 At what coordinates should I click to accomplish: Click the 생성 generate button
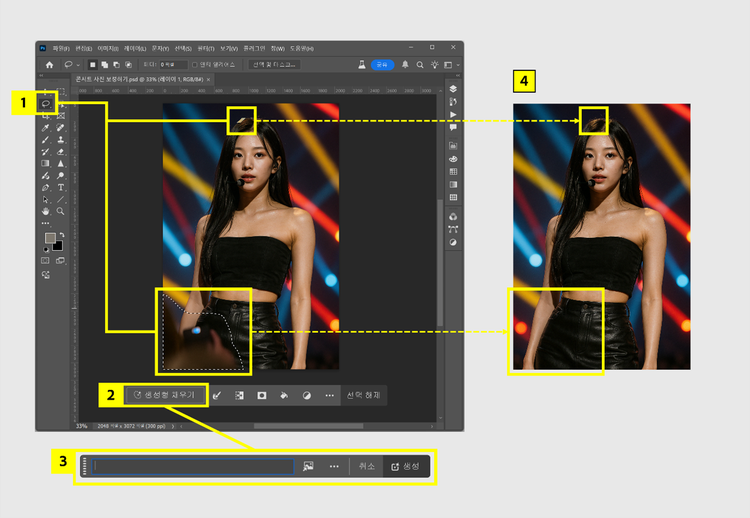pos(406,466)
